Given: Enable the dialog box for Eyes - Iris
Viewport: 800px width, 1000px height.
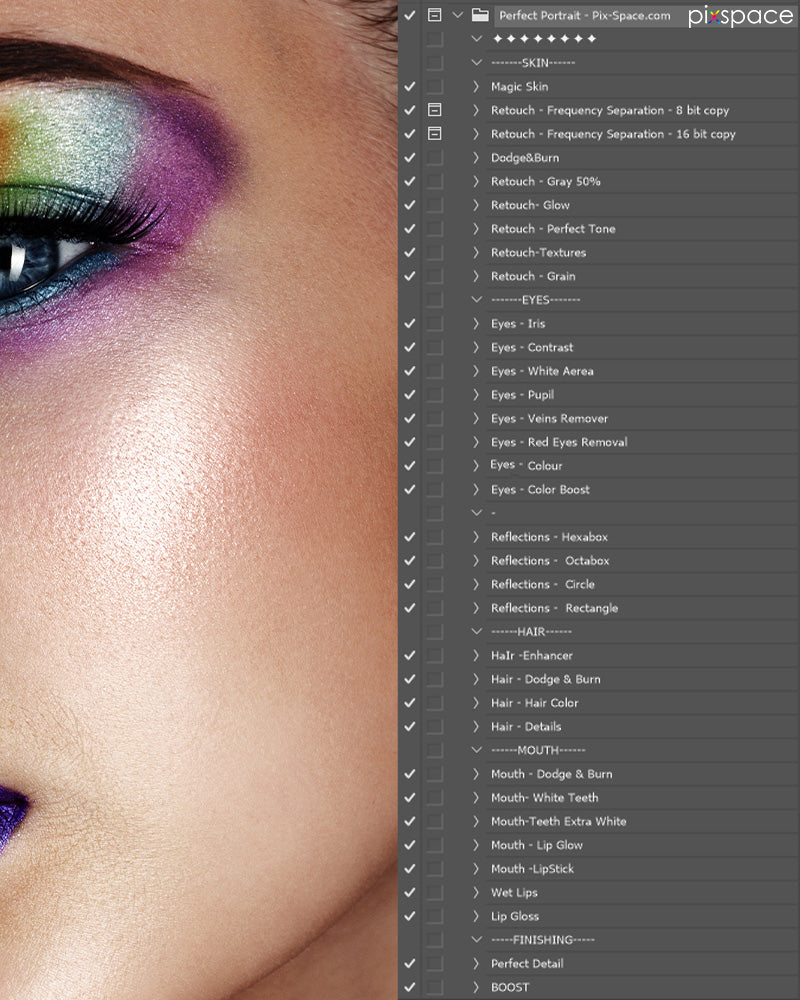Looking at the screenshot, I should click(x=434, y=324).
